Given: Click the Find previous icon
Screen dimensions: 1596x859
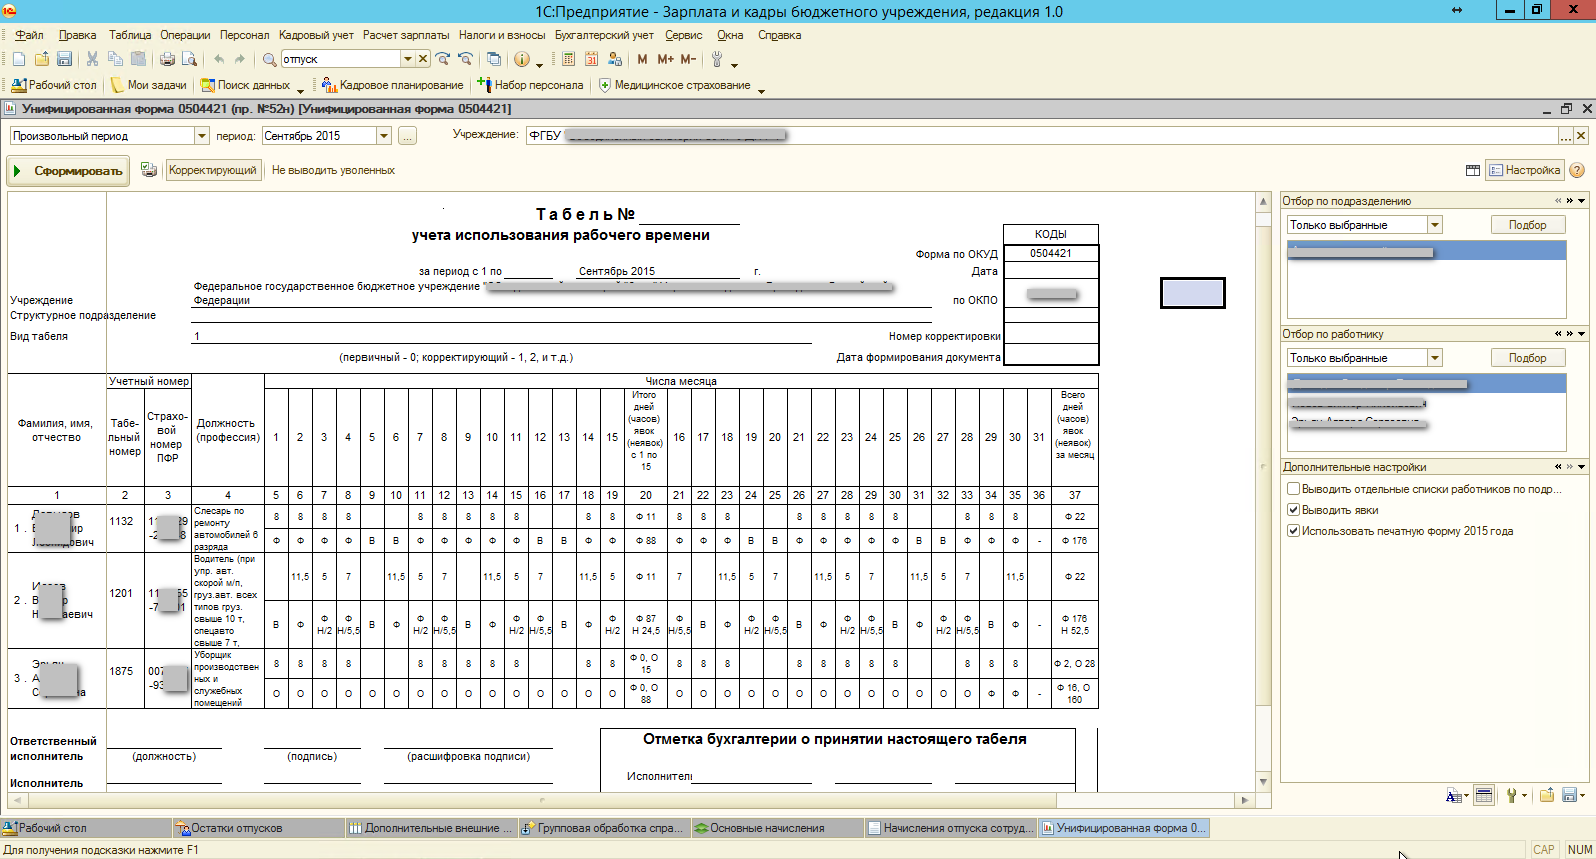Looking at the screenshot, I should (465, 59).
